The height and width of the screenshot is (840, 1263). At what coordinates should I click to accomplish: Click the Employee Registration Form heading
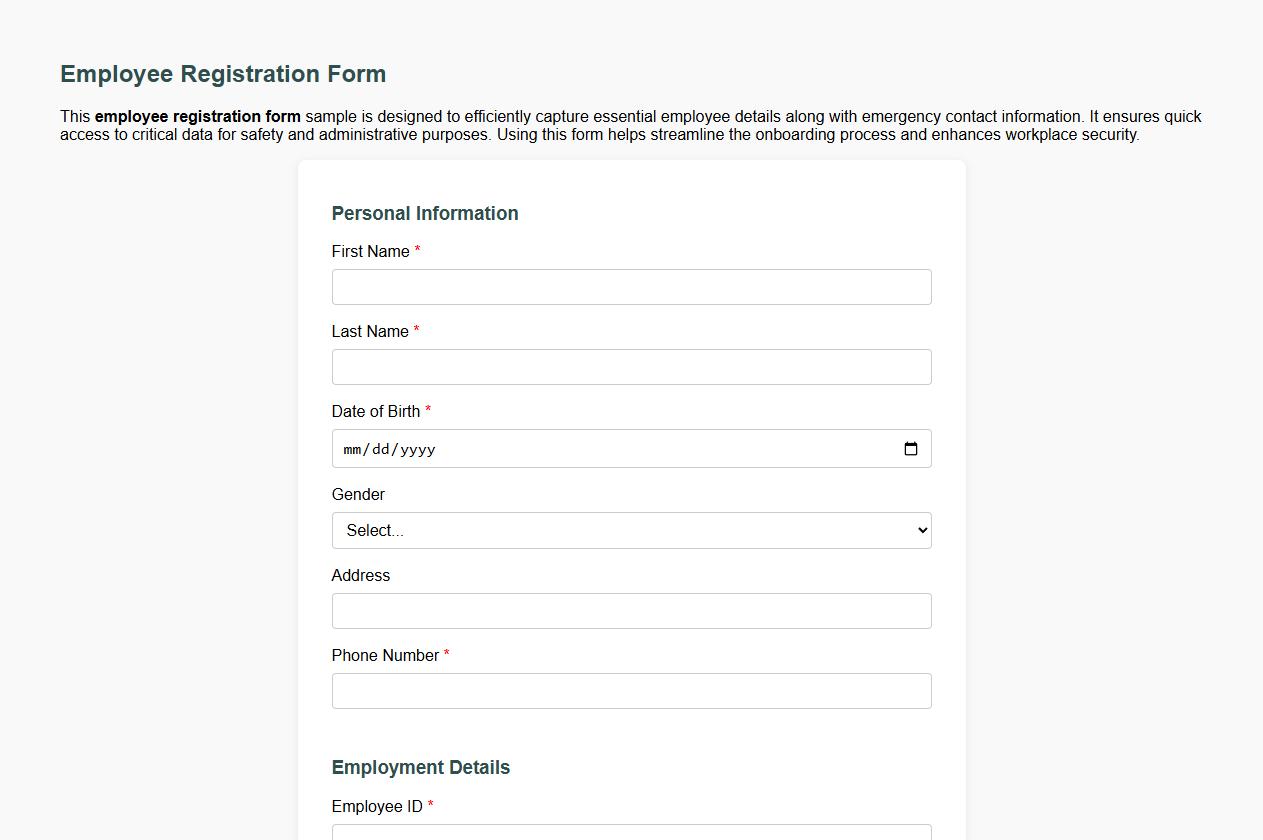coord(222,74)
